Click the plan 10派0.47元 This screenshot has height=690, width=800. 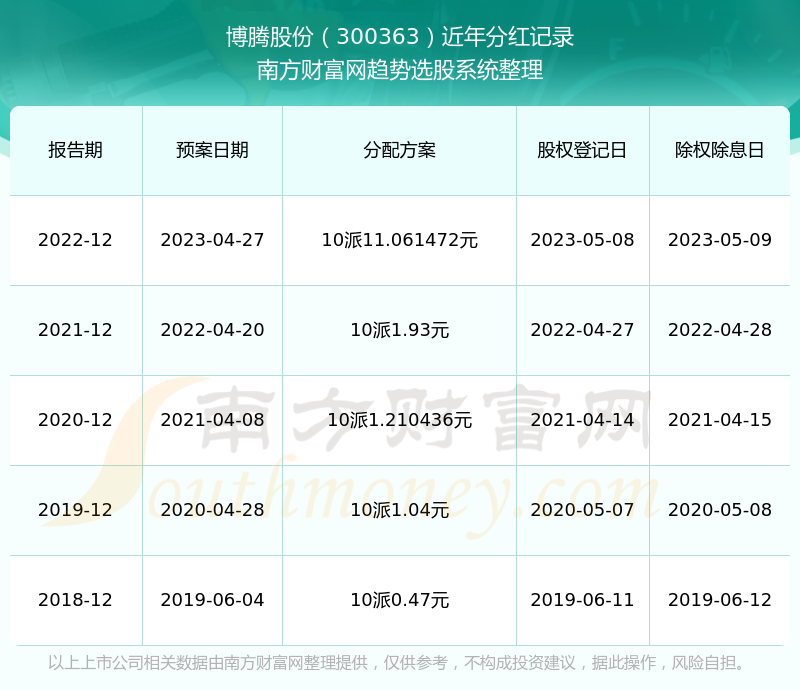pos(399,600)
